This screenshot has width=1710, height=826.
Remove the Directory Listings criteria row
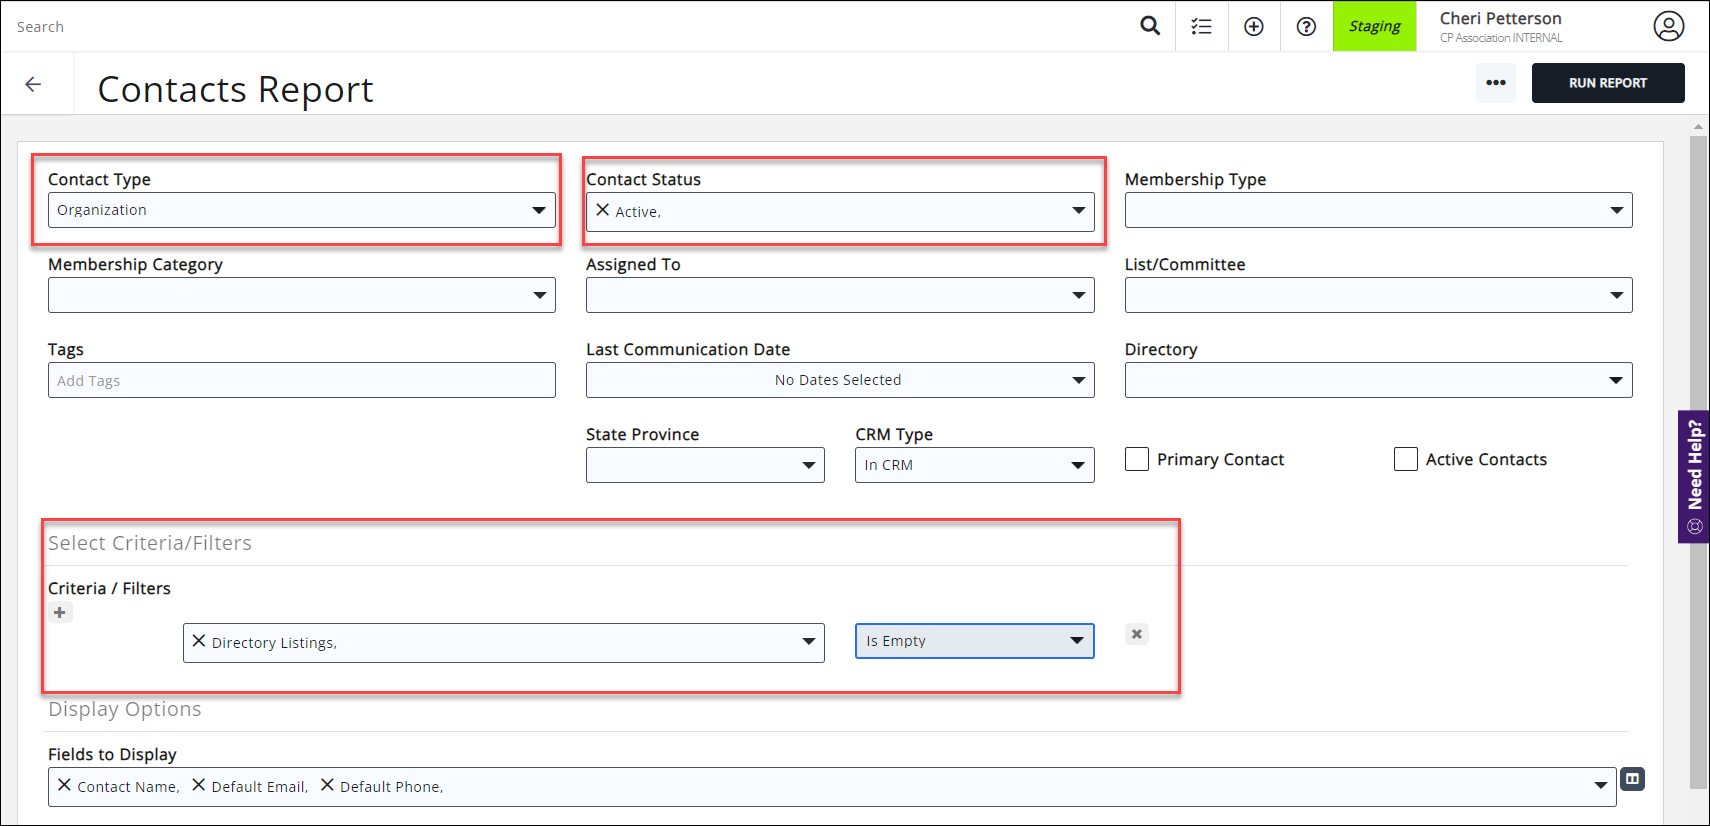1136,634
